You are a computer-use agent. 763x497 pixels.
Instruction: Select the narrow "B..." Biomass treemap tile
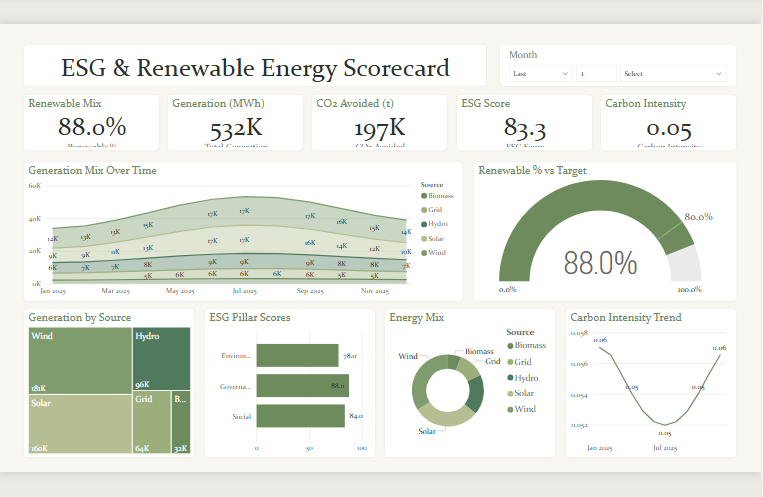click(x=181, y=422)
